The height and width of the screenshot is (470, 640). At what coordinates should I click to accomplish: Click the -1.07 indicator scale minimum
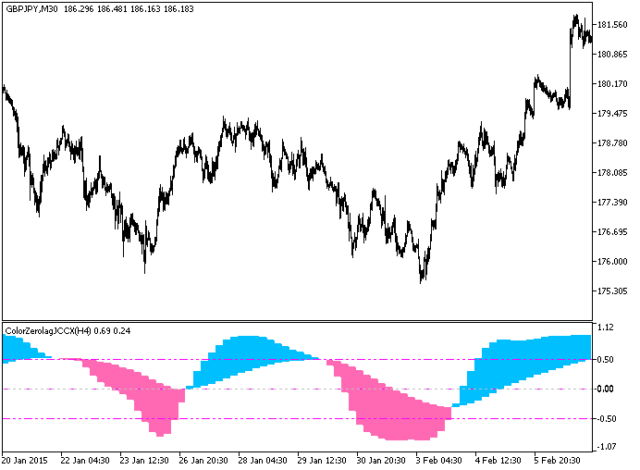(606, 447)
